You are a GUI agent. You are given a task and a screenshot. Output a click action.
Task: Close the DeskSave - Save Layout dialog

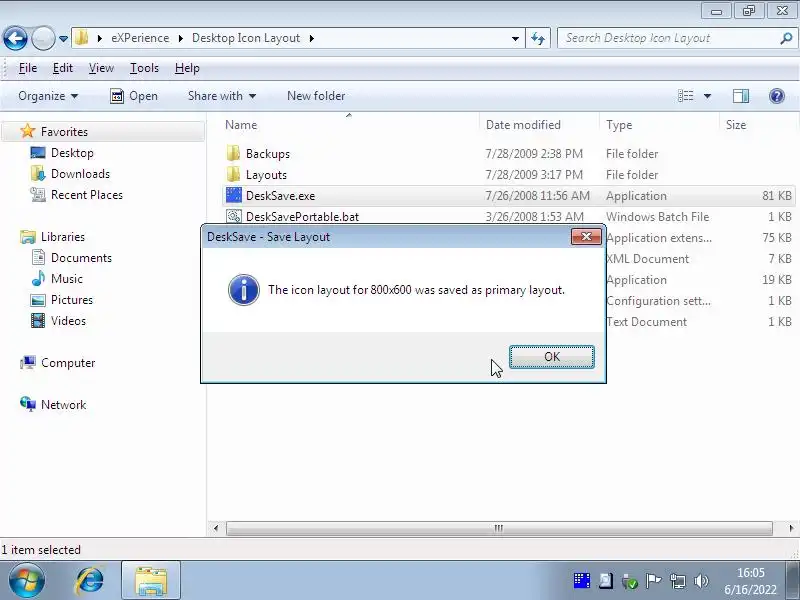tap(586, 237)
